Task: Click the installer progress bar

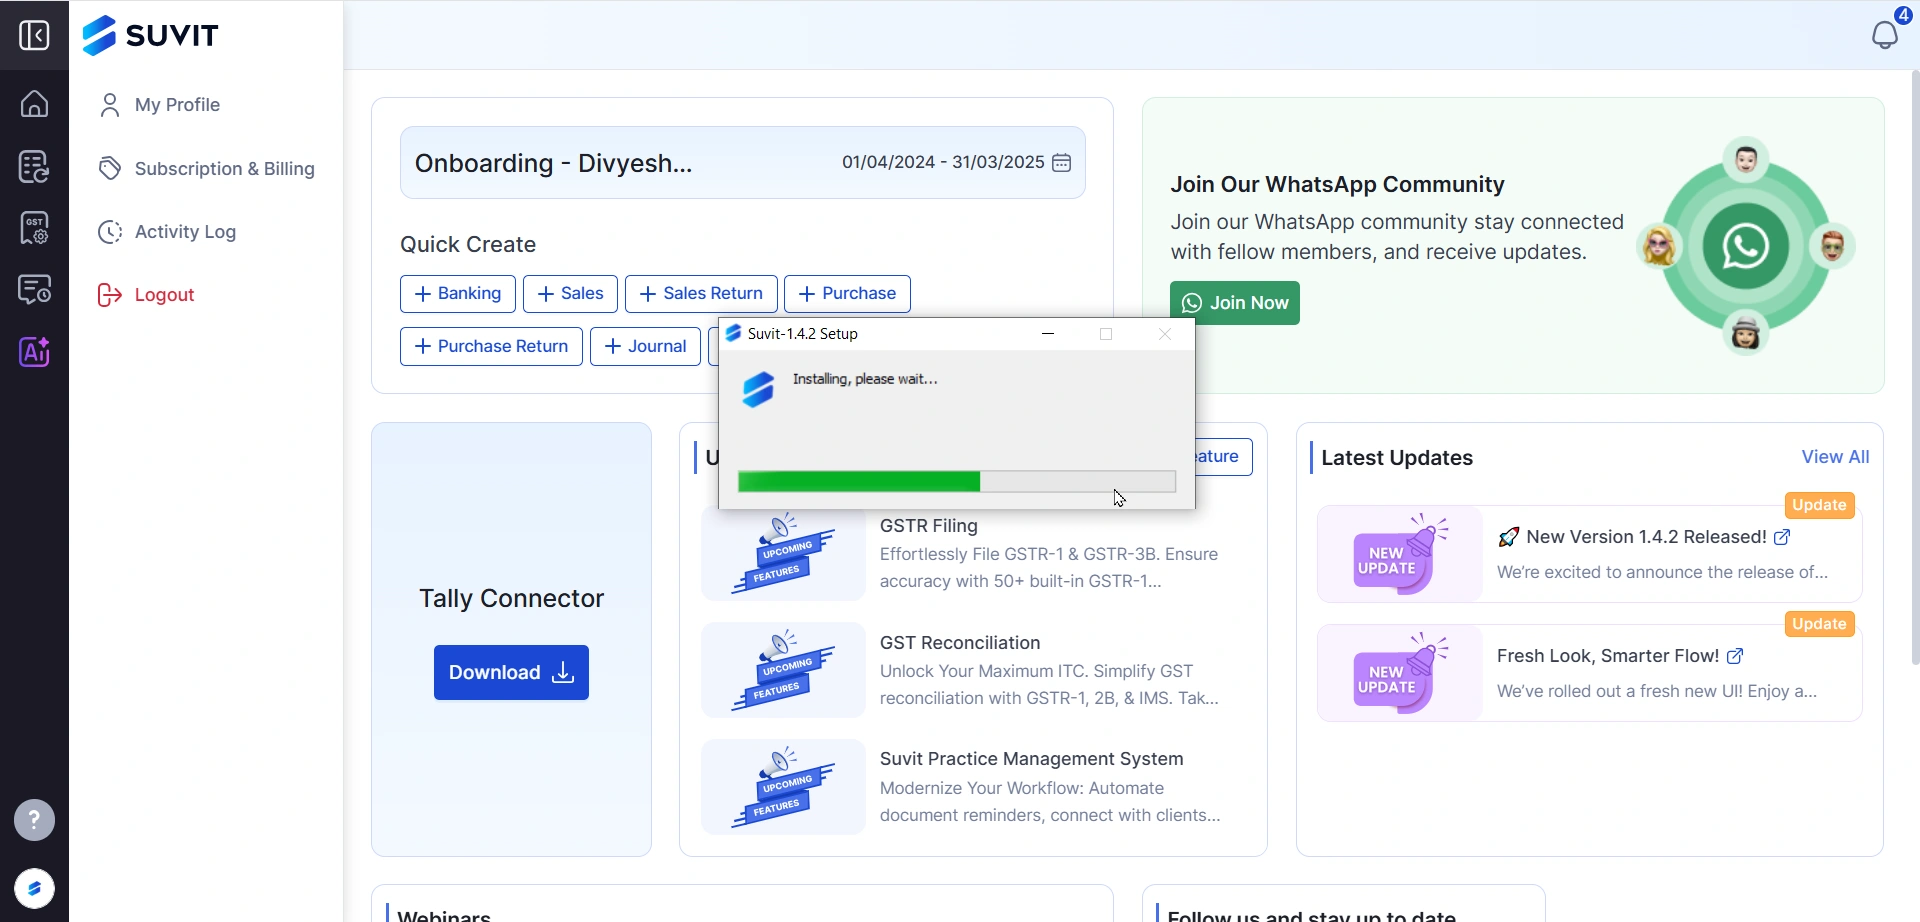Action: [x=957, y=482]
